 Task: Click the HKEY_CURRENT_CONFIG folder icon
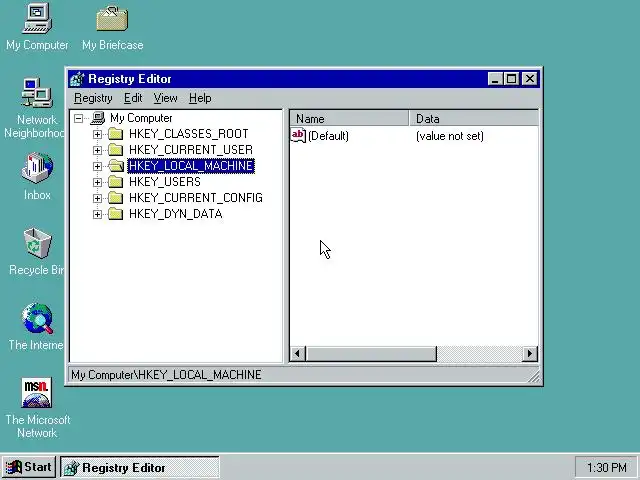coord(116,198)
